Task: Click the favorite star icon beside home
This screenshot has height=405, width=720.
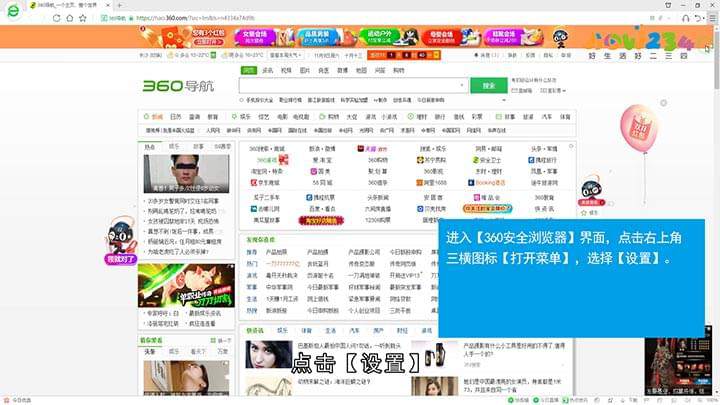Action: tap(83, 18)
